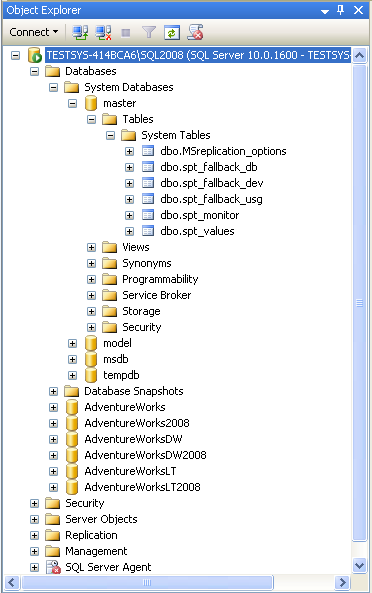Select the AdventureWorksLT database name
372x593 pixels.
(130, 471)
